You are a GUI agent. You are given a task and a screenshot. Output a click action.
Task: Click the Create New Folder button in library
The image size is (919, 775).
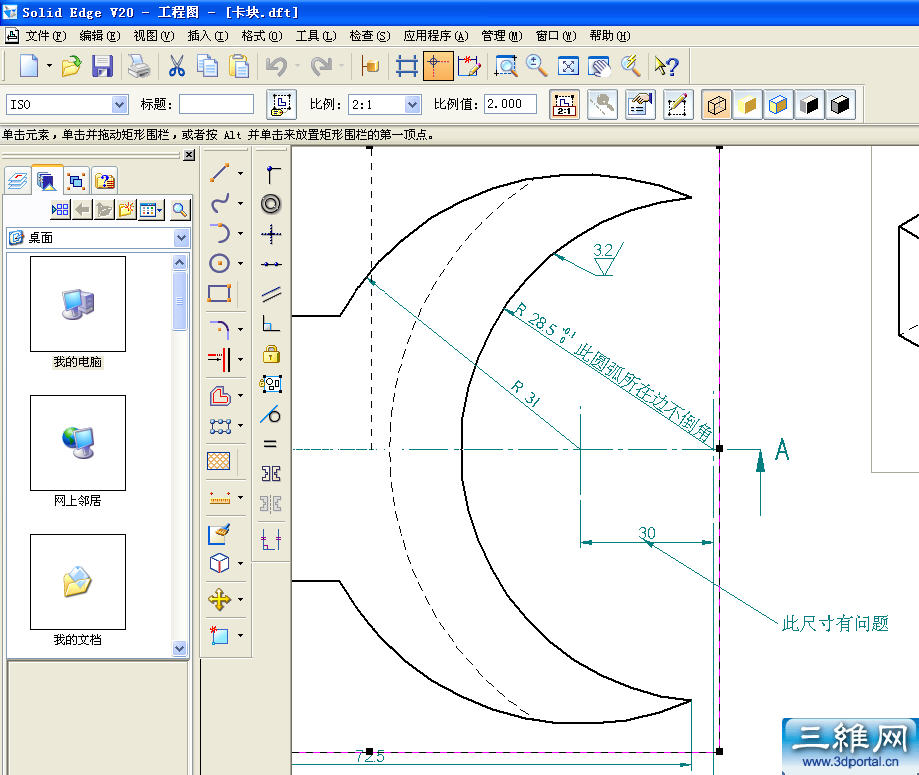[x=127, y=209]
